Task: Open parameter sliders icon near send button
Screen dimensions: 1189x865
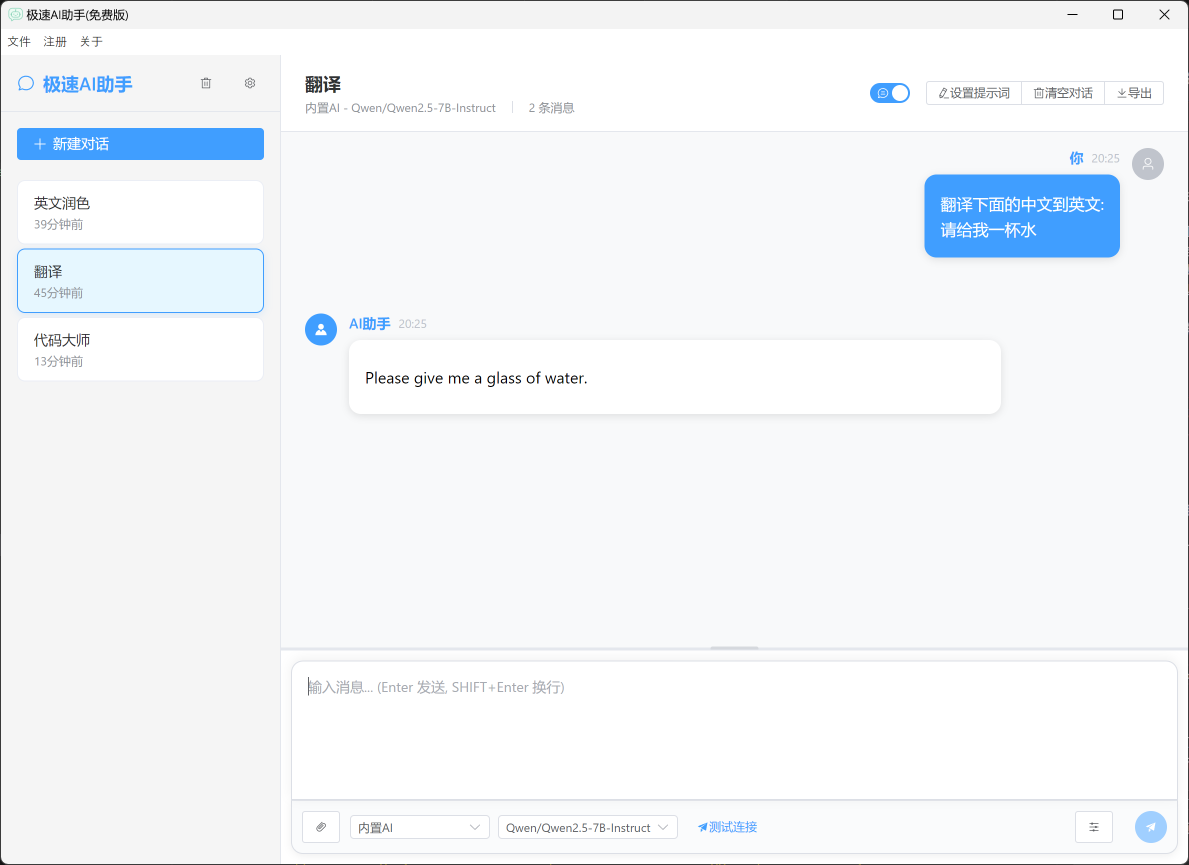Action: (1093, 827)
